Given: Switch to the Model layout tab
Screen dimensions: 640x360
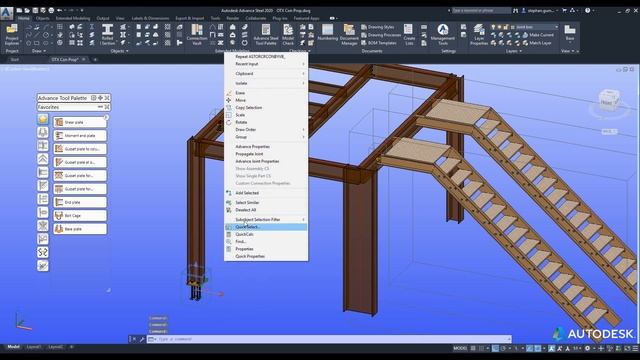Looking at the screenshot, I should (13, 347).
